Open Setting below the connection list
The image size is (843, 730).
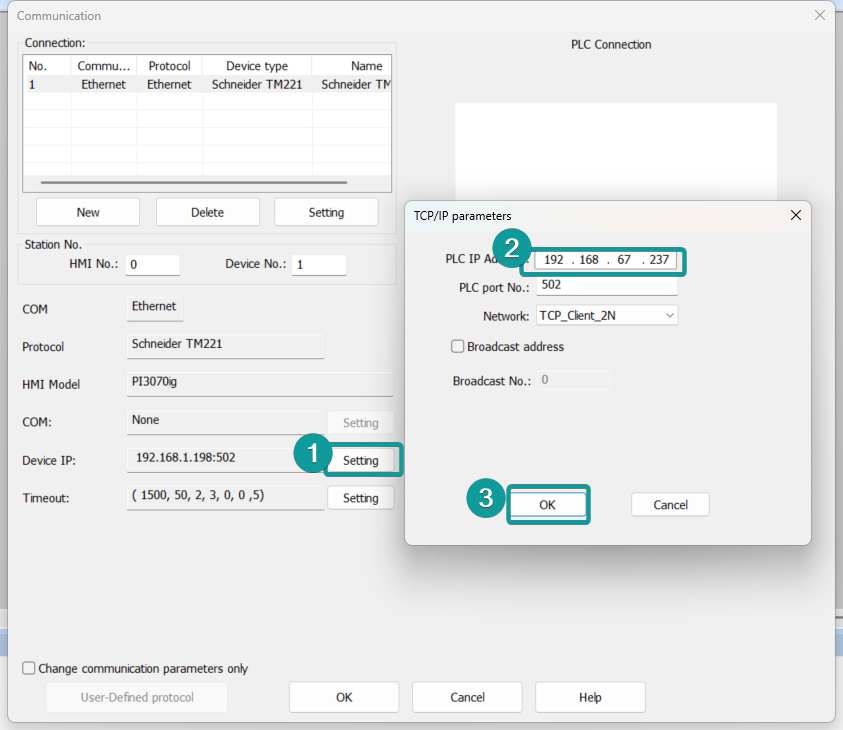tap(326, 212)
